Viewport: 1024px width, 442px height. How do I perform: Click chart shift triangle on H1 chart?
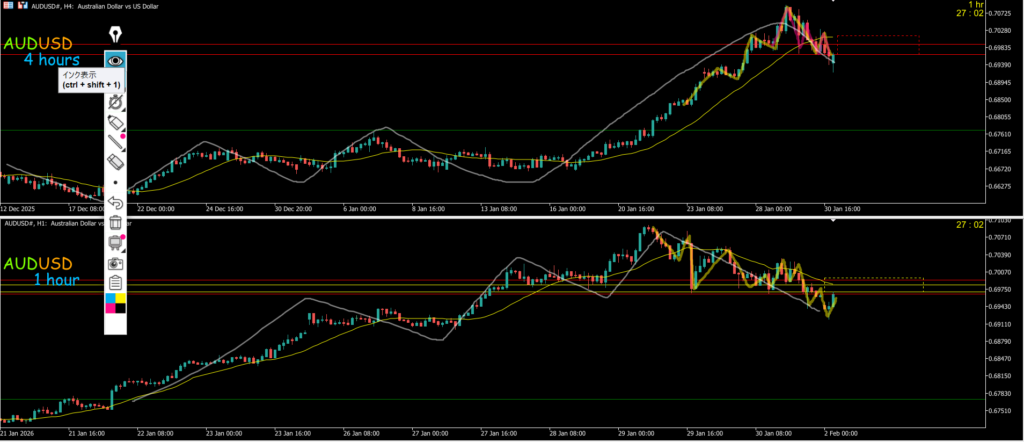(833, 219)
